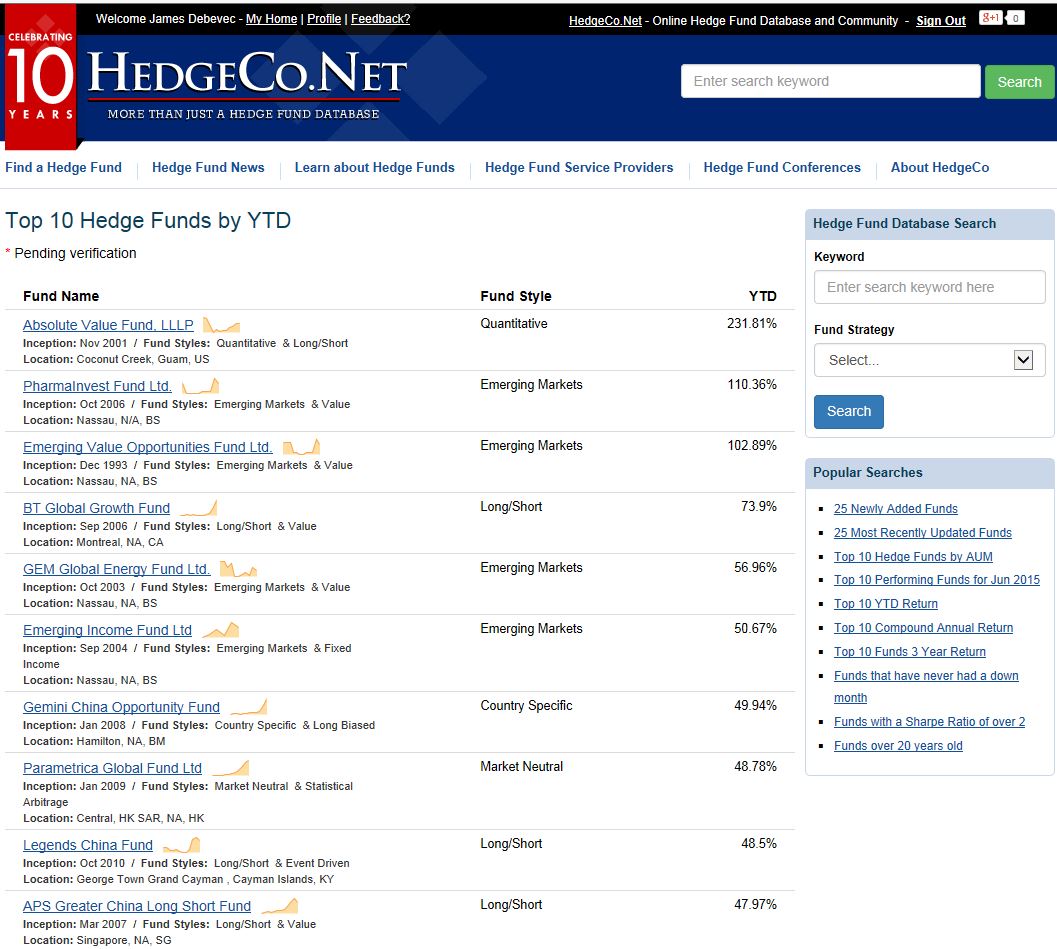Open 25 Newly Added Funds search
Screen dimensions: 1057x949
pyautogui.click(x=895, y=509)
